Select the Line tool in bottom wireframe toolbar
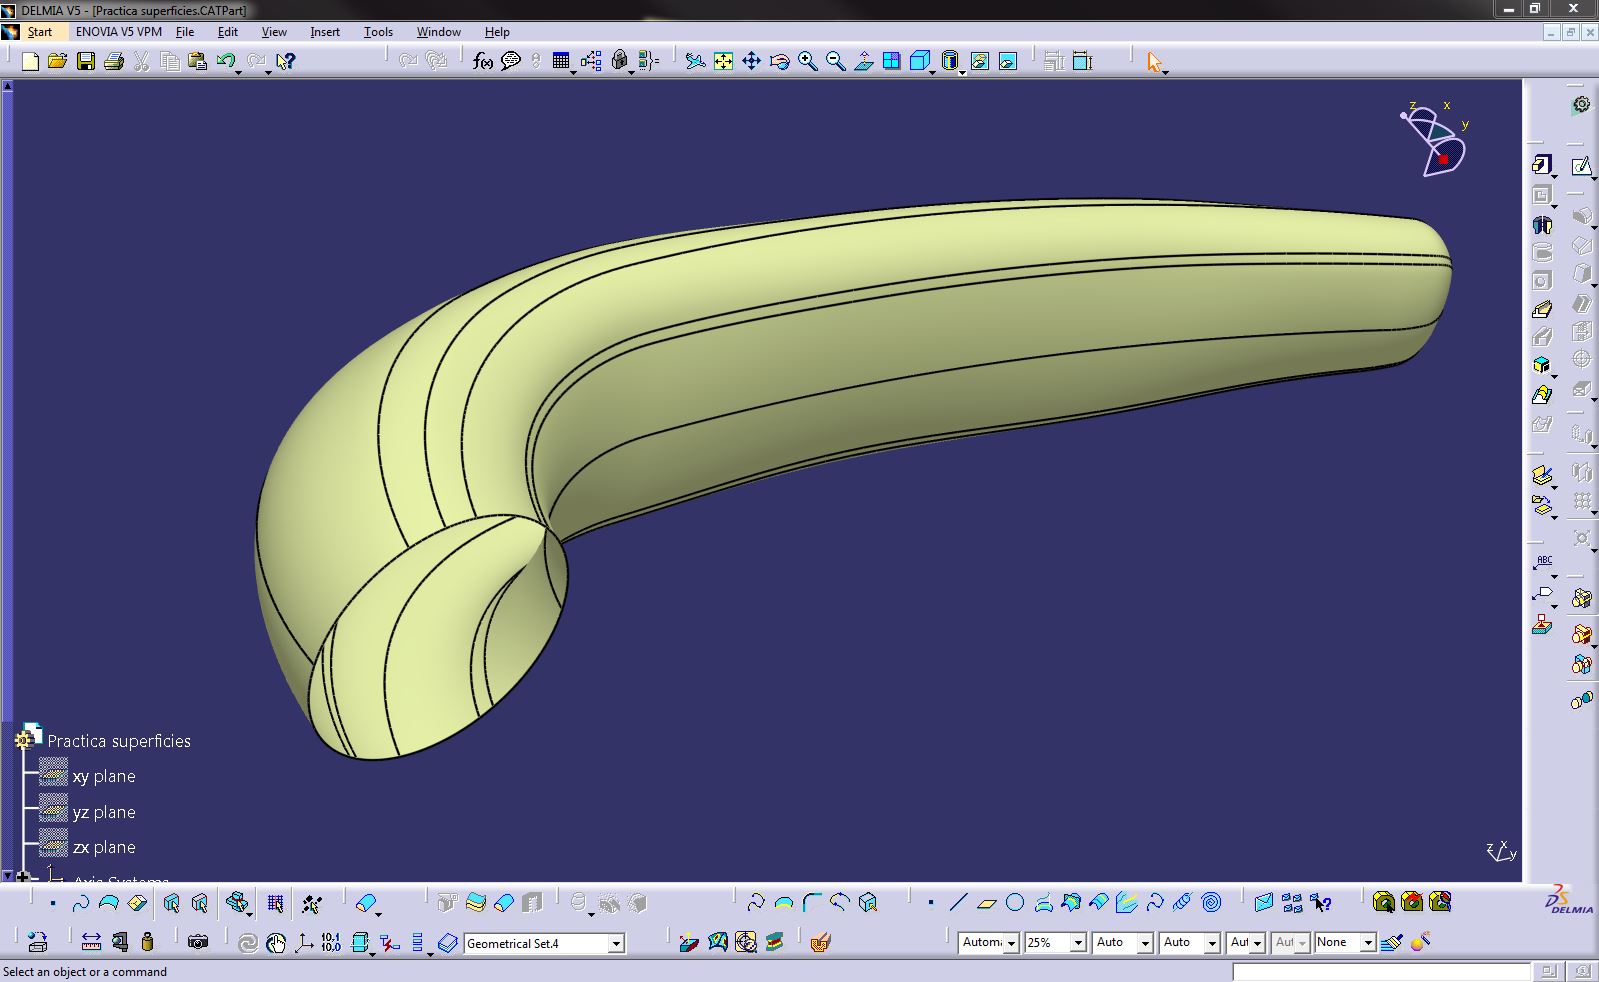The height and width of the screenshot is (982, 1599). tap(958, 903)
